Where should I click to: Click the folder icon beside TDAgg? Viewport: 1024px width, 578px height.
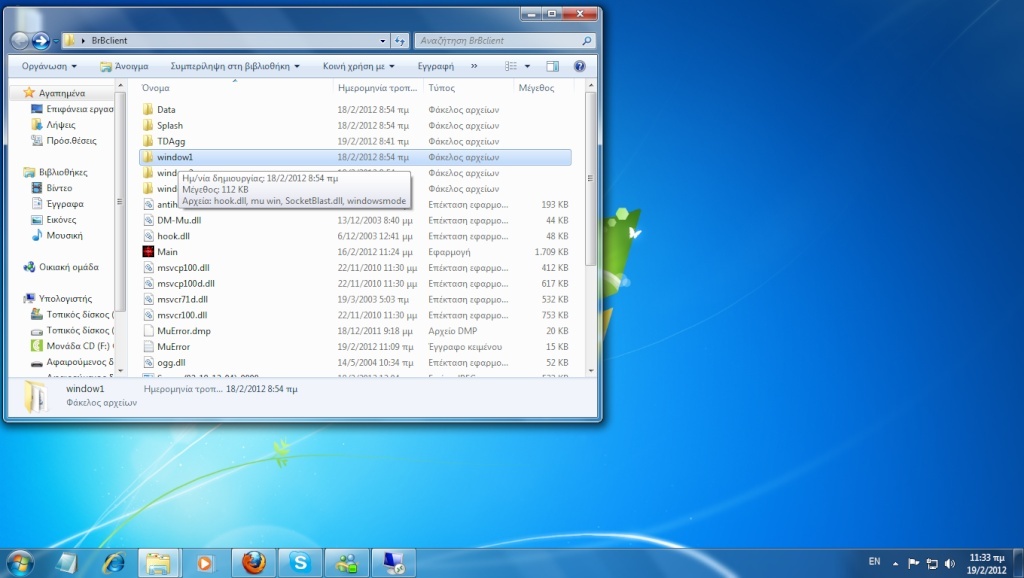point(148,141)
